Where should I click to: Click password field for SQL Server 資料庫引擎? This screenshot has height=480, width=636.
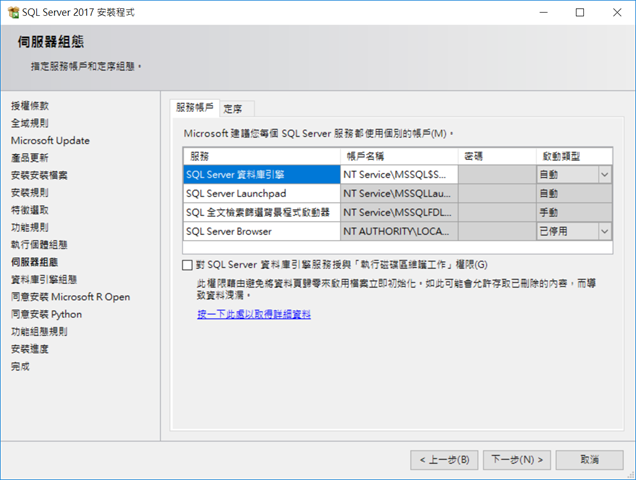pyautogui.click(x=497, y=174)
